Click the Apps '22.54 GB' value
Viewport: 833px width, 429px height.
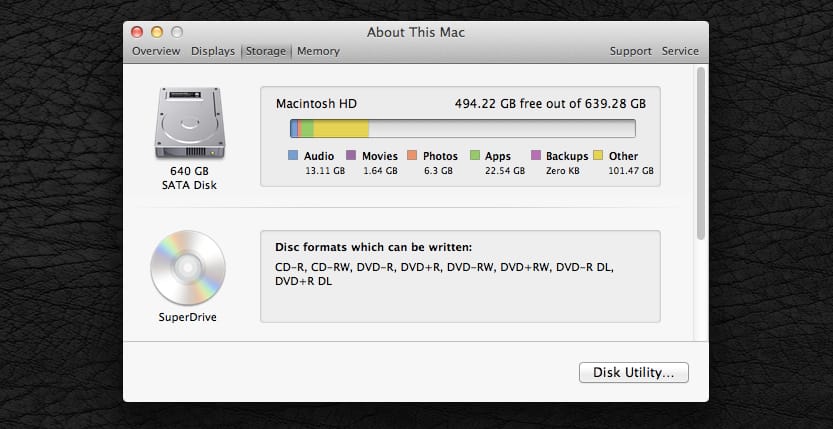tap(505, 171)
